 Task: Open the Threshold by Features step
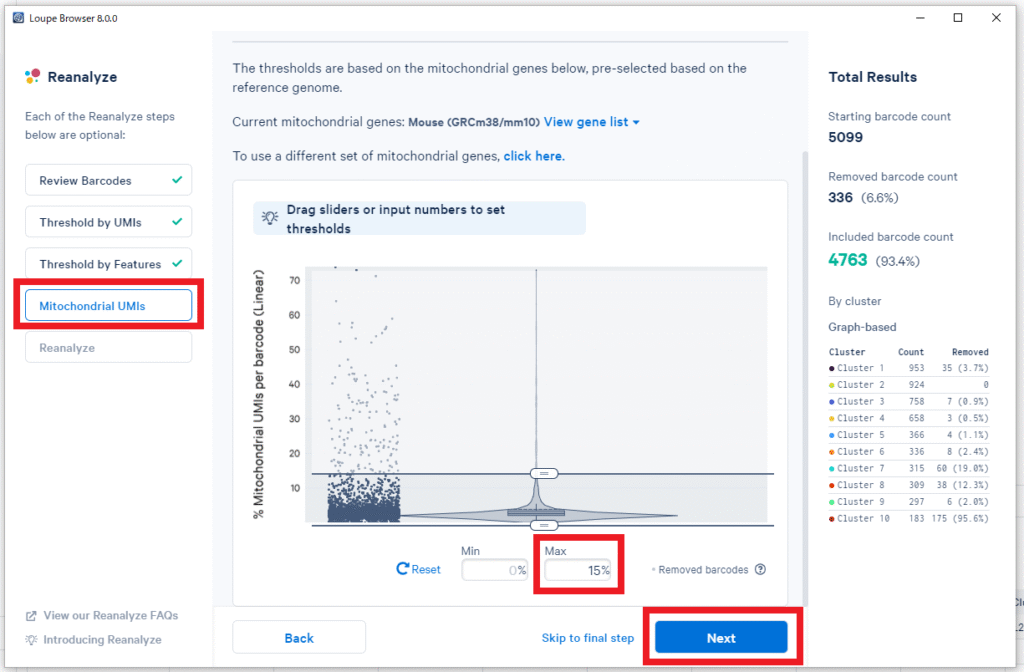click(x=108, y=264)
